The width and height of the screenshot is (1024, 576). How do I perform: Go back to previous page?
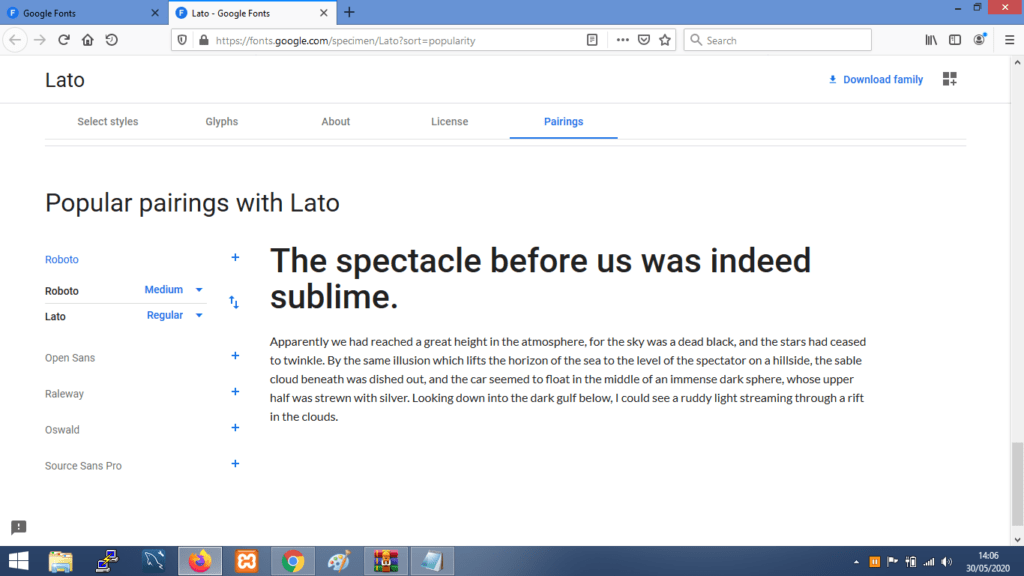(x=15, y=40)
